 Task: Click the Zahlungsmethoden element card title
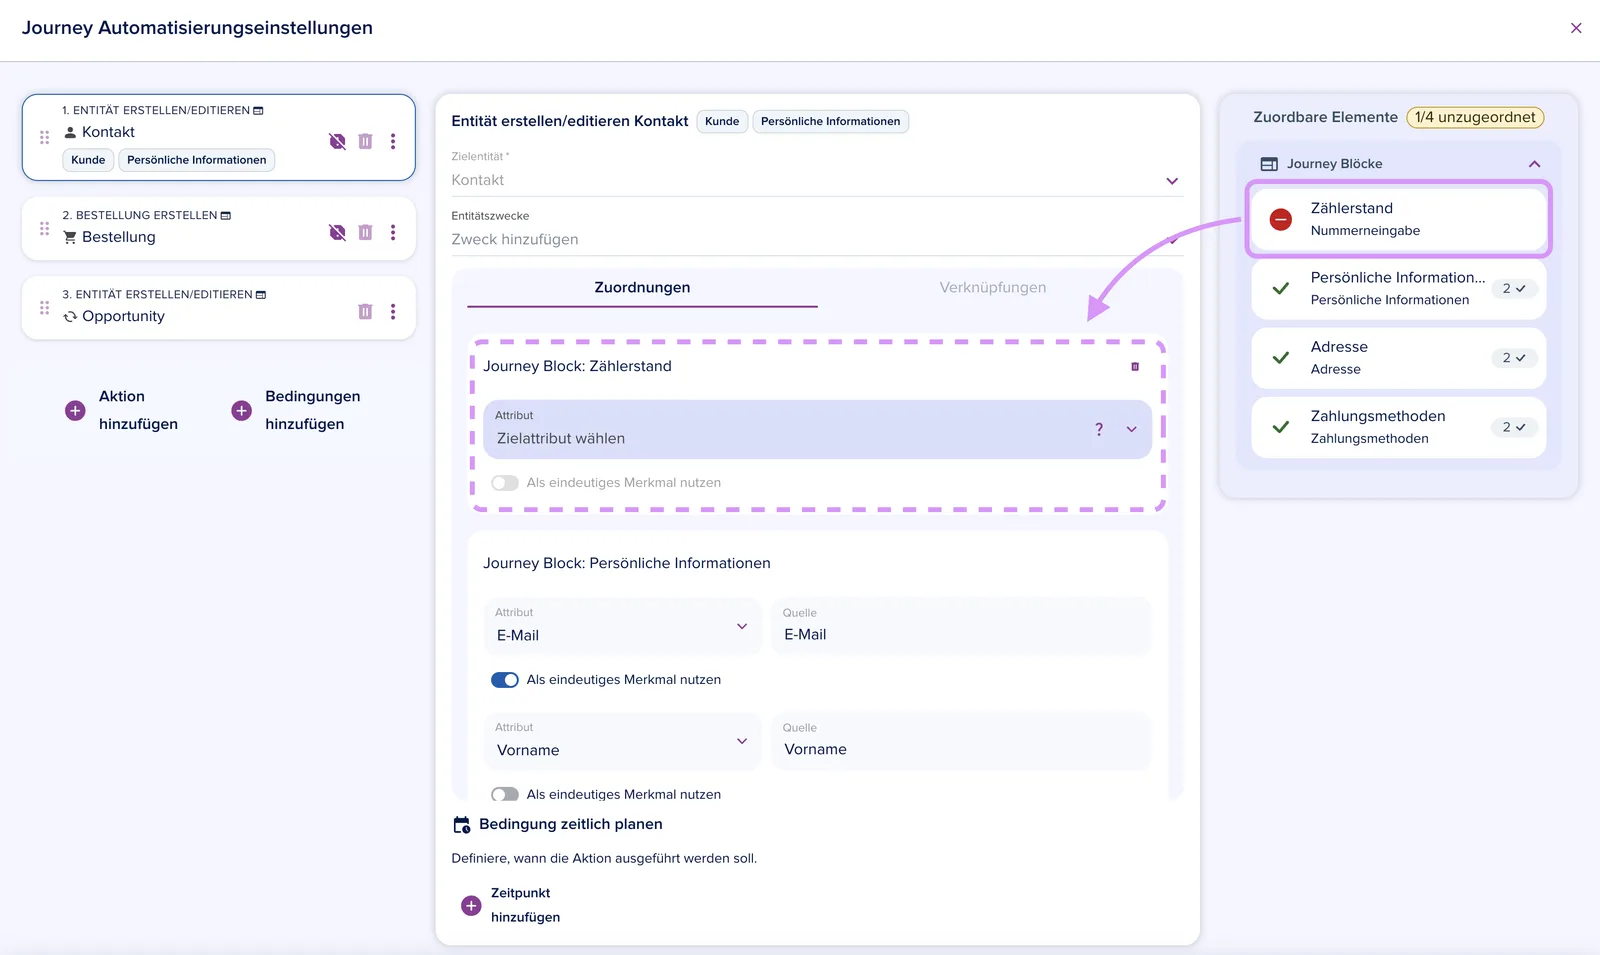tap(1378, 417)
